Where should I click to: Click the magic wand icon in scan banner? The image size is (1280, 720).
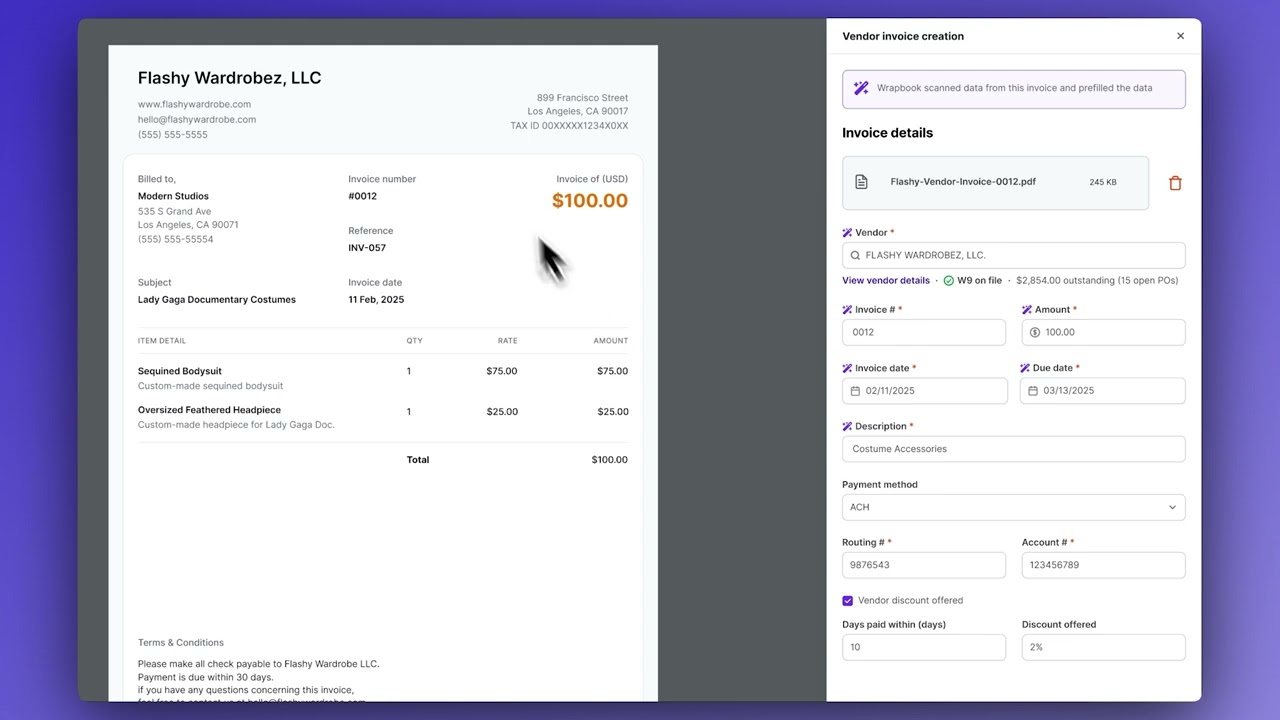tap(861, 88)
